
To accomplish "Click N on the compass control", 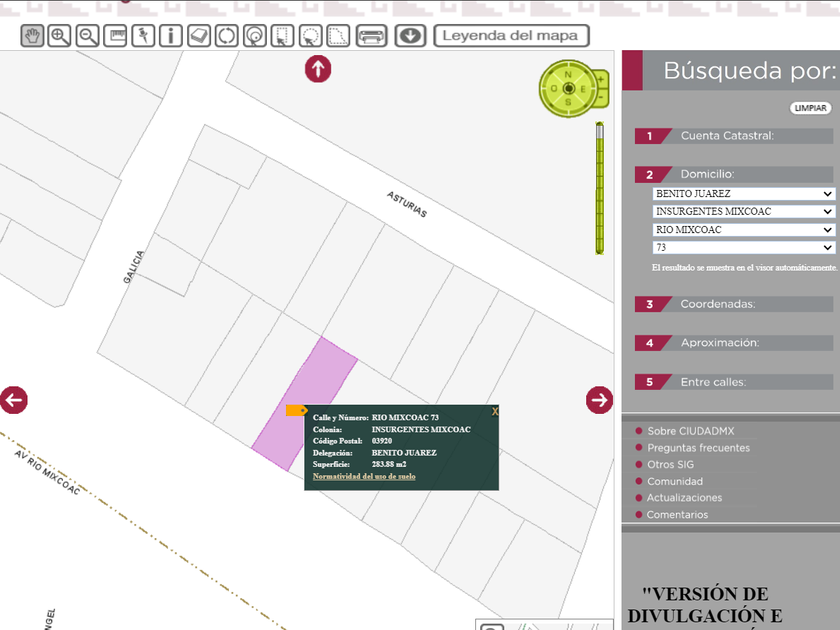I will [568, 74].
